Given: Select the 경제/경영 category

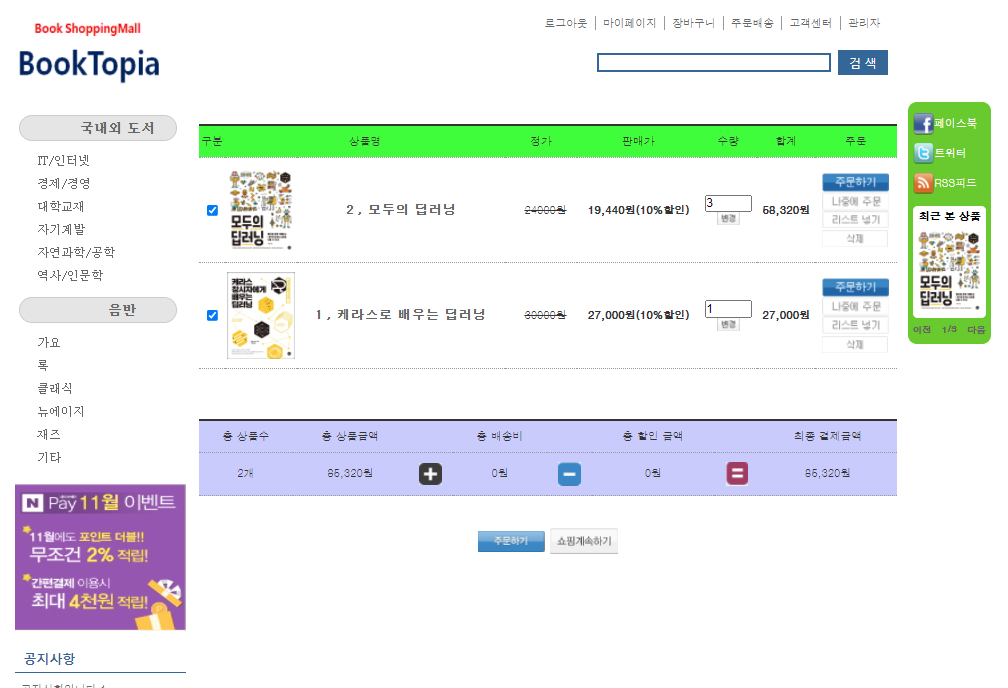Looking at the screenshot, I should pos(64,183).
